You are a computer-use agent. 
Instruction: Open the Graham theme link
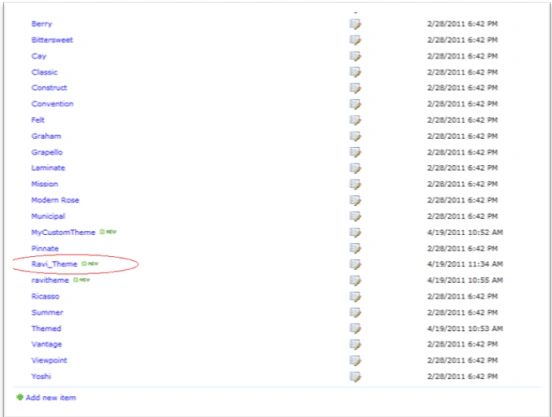[46, 136]
